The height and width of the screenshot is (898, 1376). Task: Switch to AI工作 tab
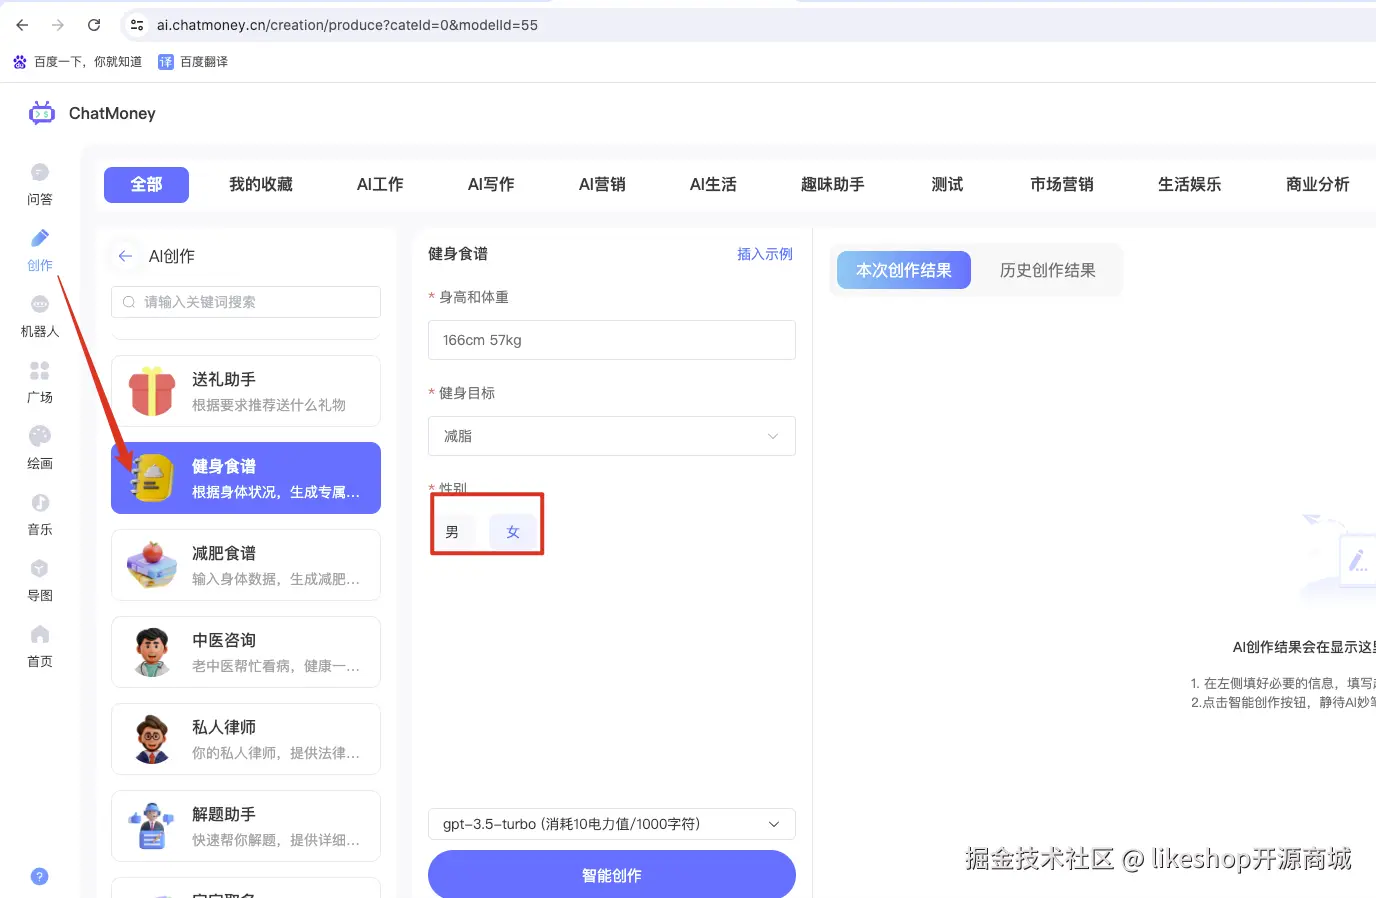tap(380, 184)
